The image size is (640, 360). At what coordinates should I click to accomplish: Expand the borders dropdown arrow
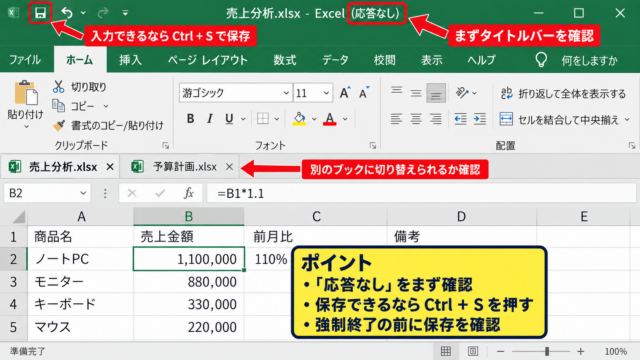pyautogui.click(x=277, y=119)
